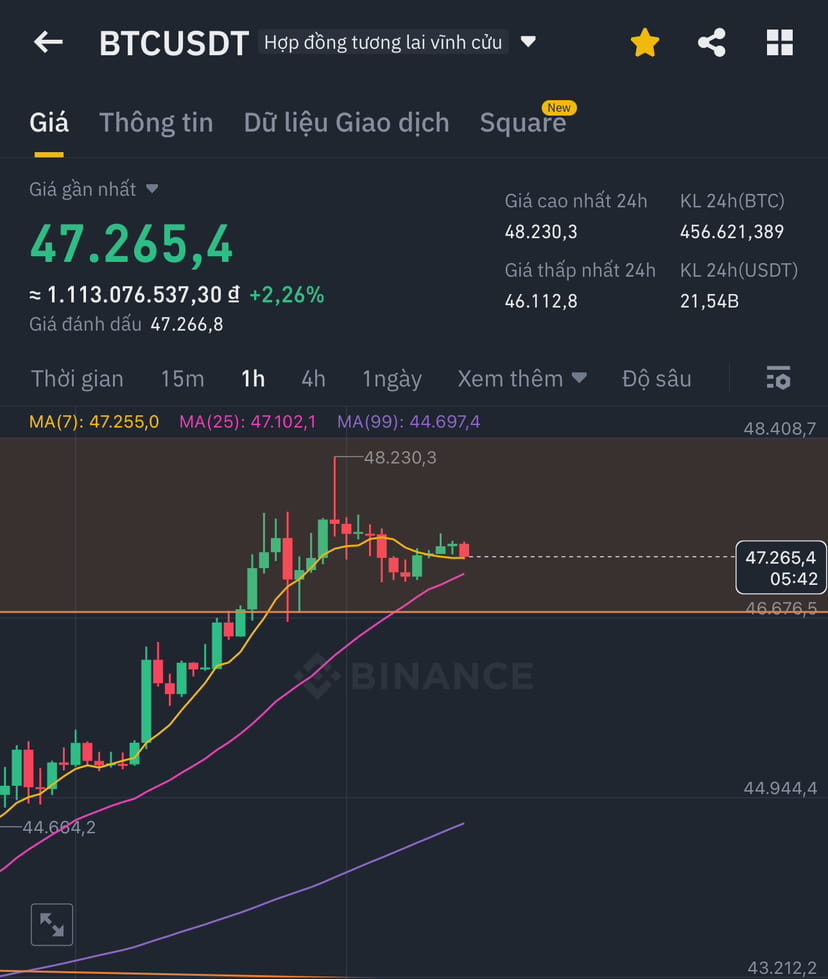Toggle the 1h timeframe selection
This screenshot has height=979, width=828.
[252, 378]
